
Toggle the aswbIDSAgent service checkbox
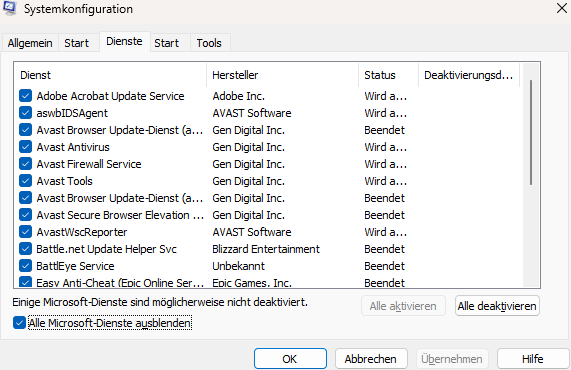pos(25,113)
